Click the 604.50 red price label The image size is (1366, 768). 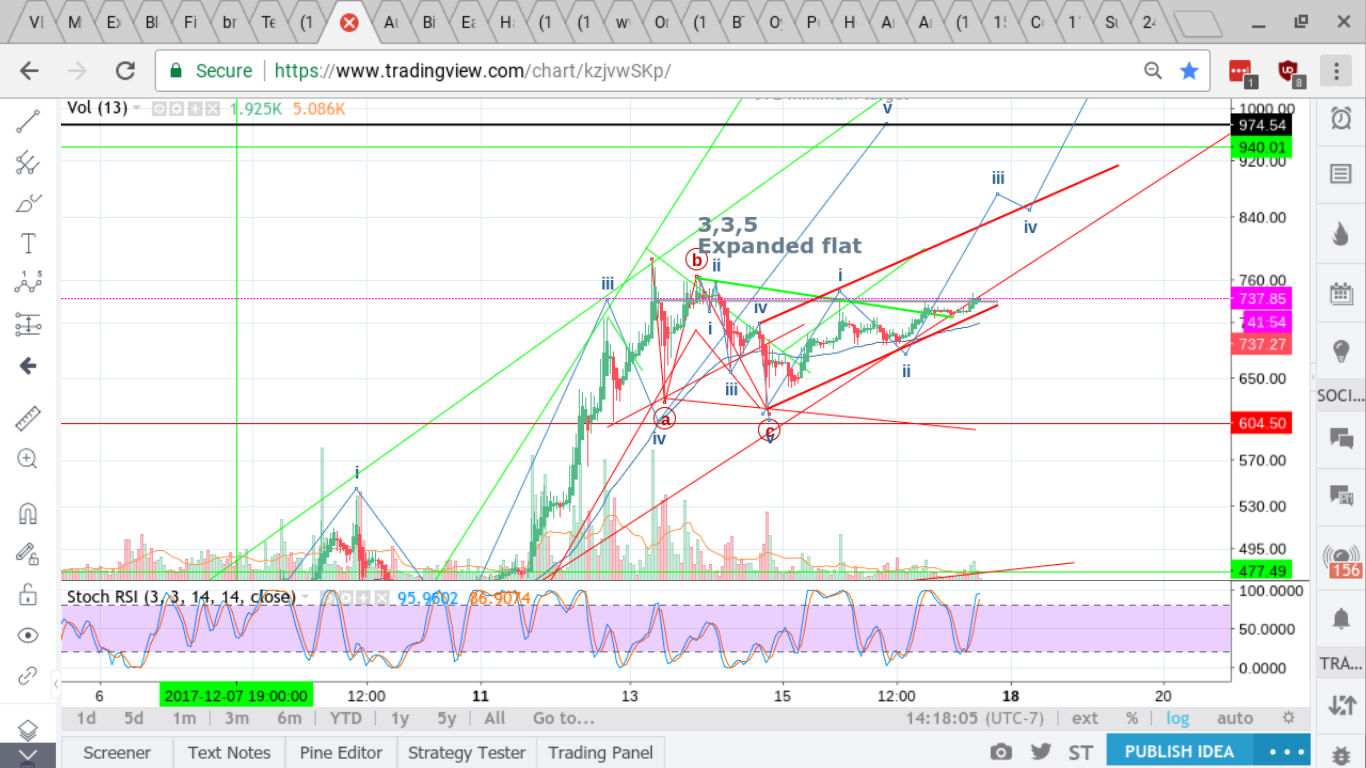click(1261, 424)
